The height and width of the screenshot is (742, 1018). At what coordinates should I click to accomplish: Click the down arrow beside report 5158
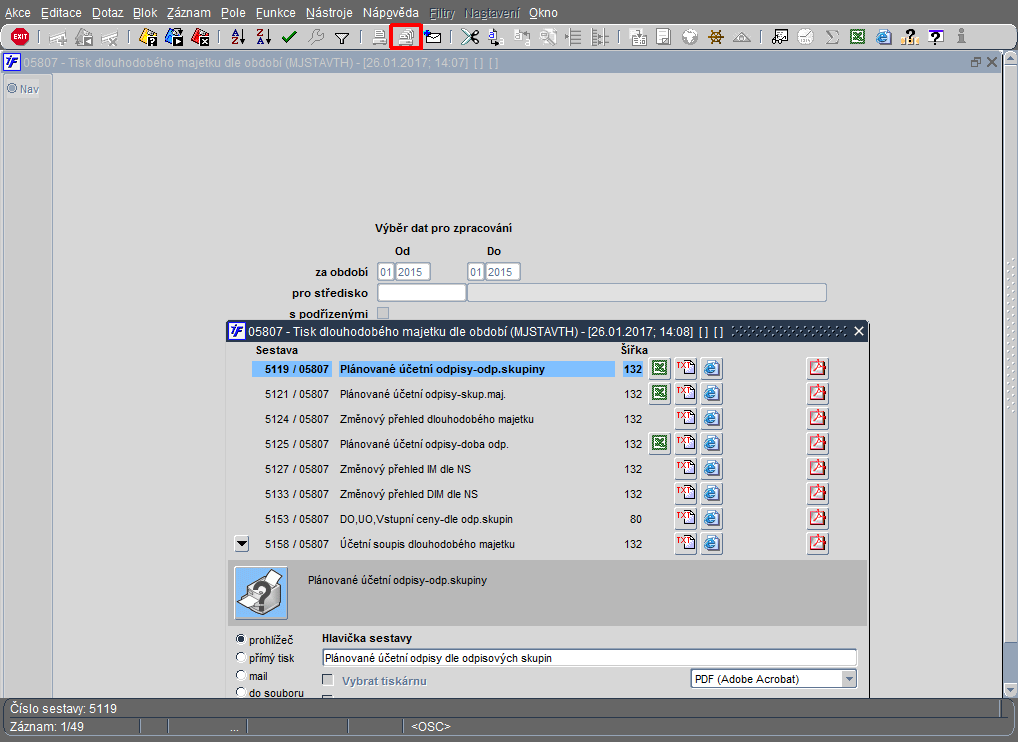pyautogui.click(x=242, y=543)
